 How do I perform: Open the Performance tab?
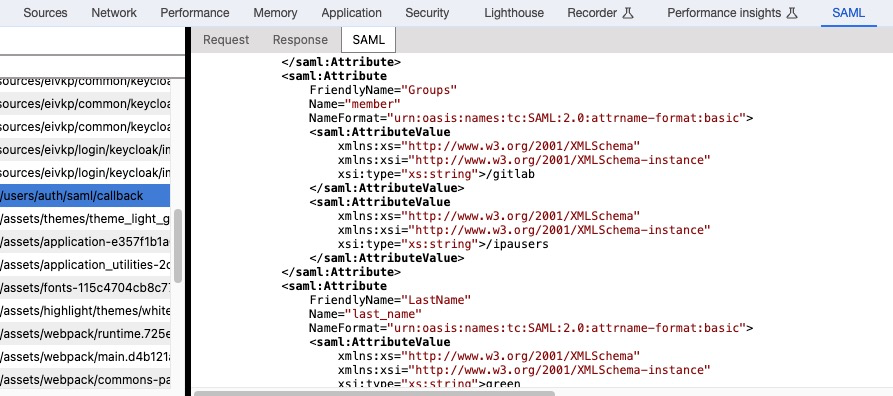click(x=195, y=13)
